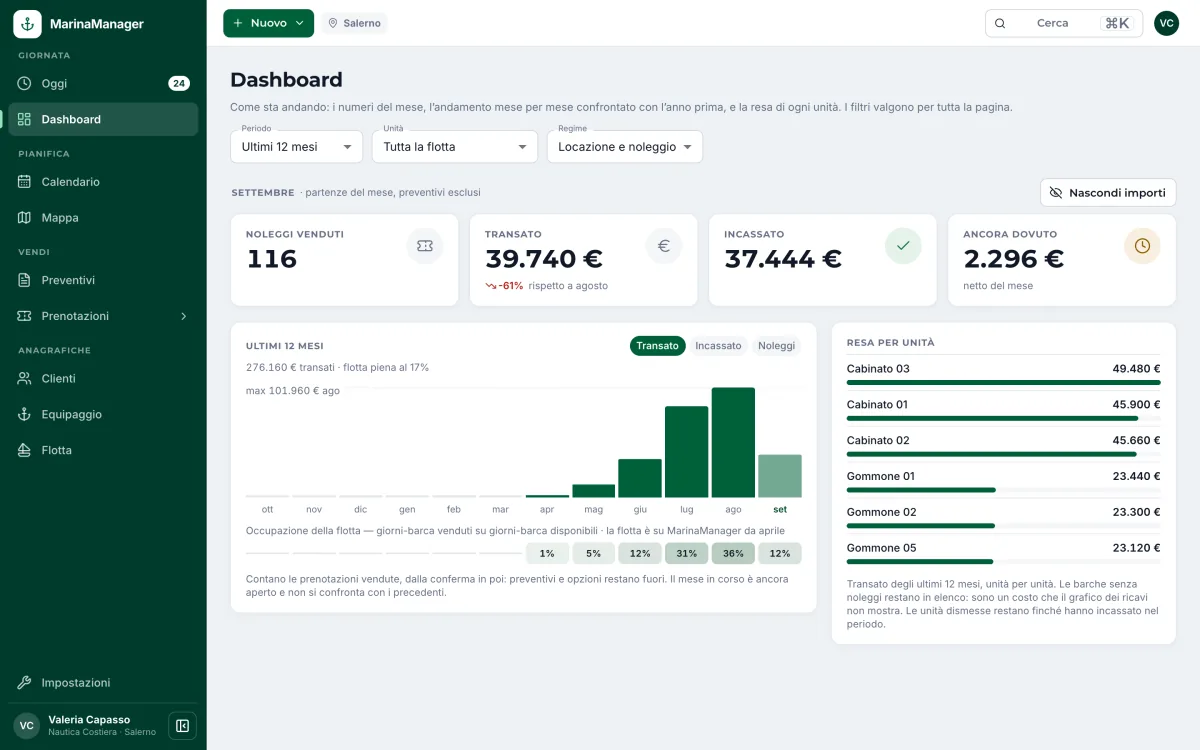
Task: Click the VC avatar beside Valeria Capasso
Action: click(x=27, y=726)
